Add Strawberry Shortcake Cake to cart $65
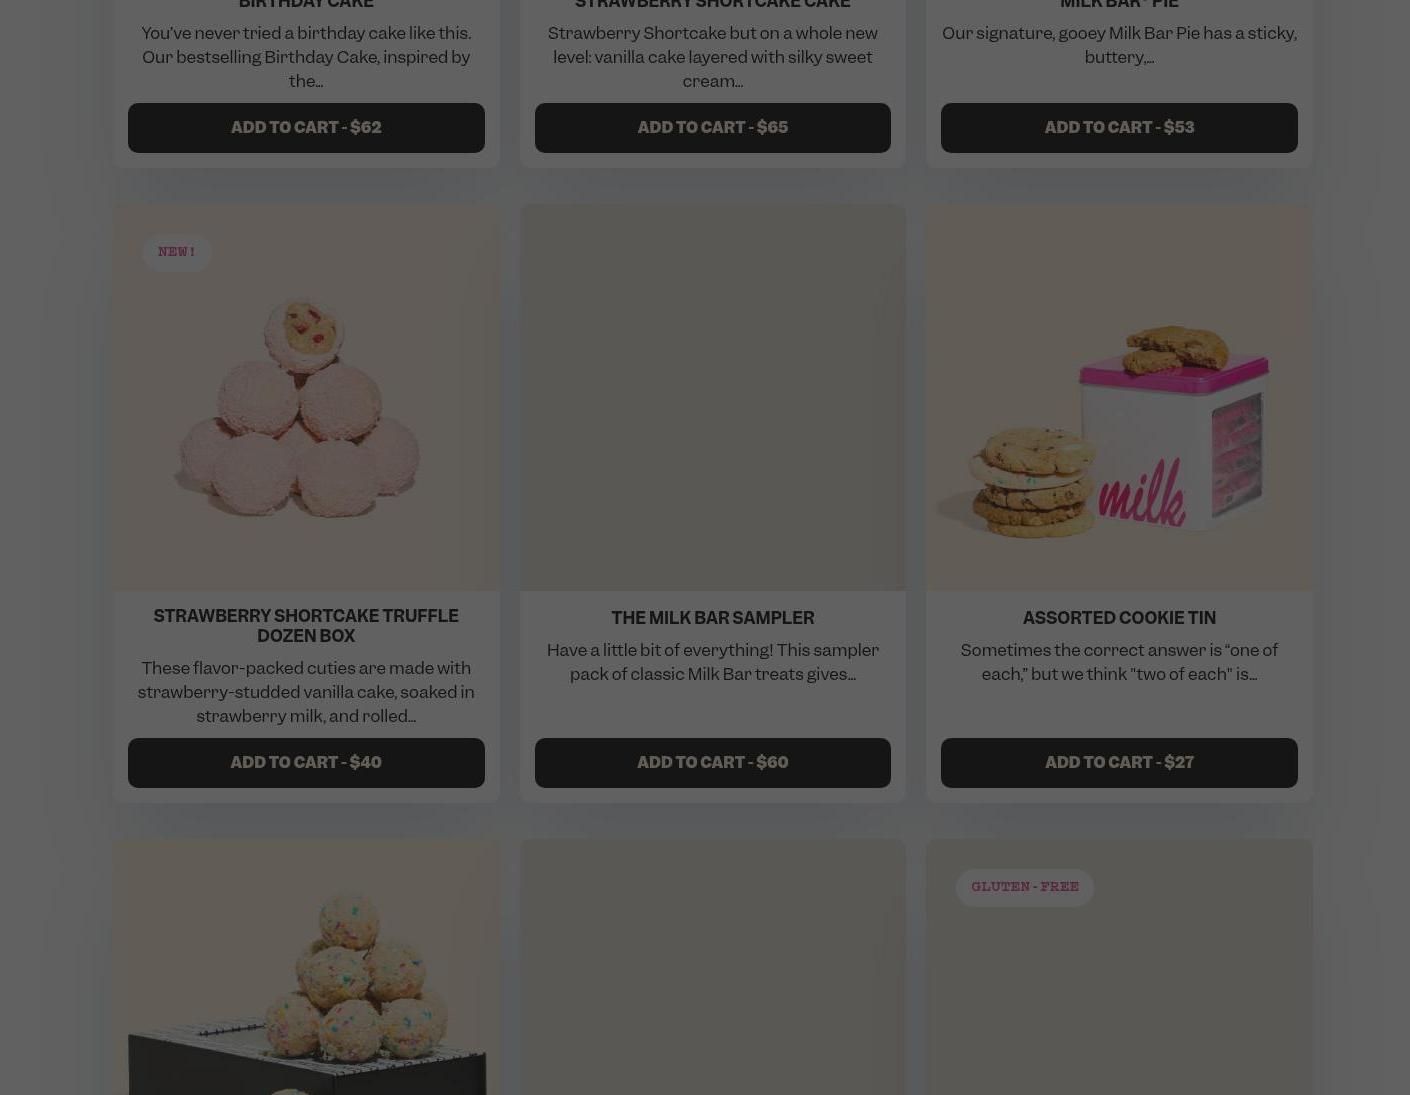The width and height of the screenshot is (1410, 1095). tap(713, 128)
